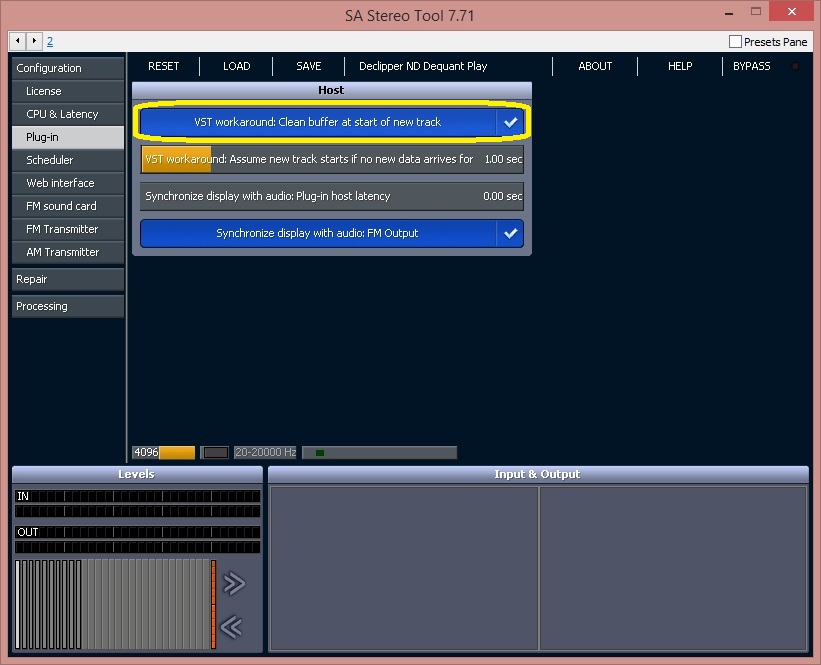Image resolution: width=821 pixels, height=665 pixels.
Task: Open the Scheduler page
Action: click(x=68, y=160)
